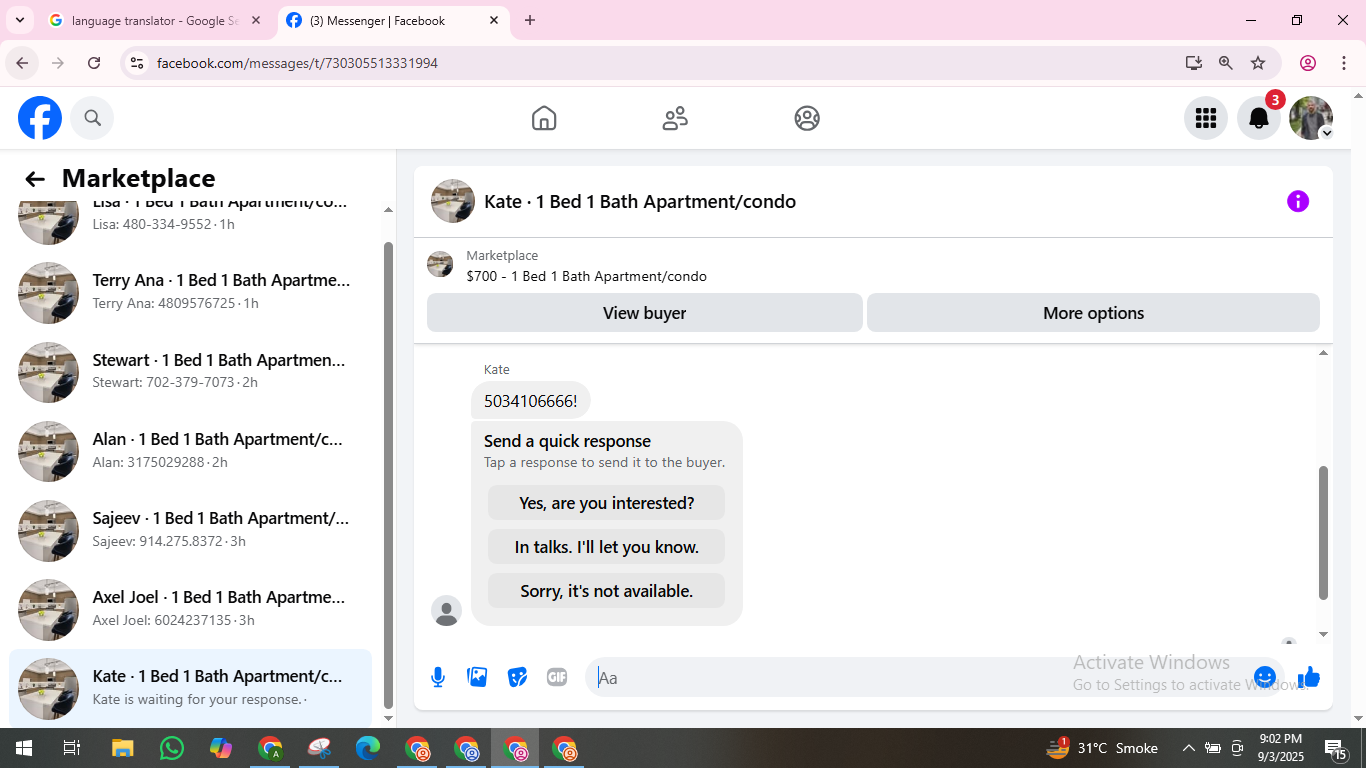Open the Chrome three-dot menu
Viewport: 1366px width, 768px height.
(1344, 63)
